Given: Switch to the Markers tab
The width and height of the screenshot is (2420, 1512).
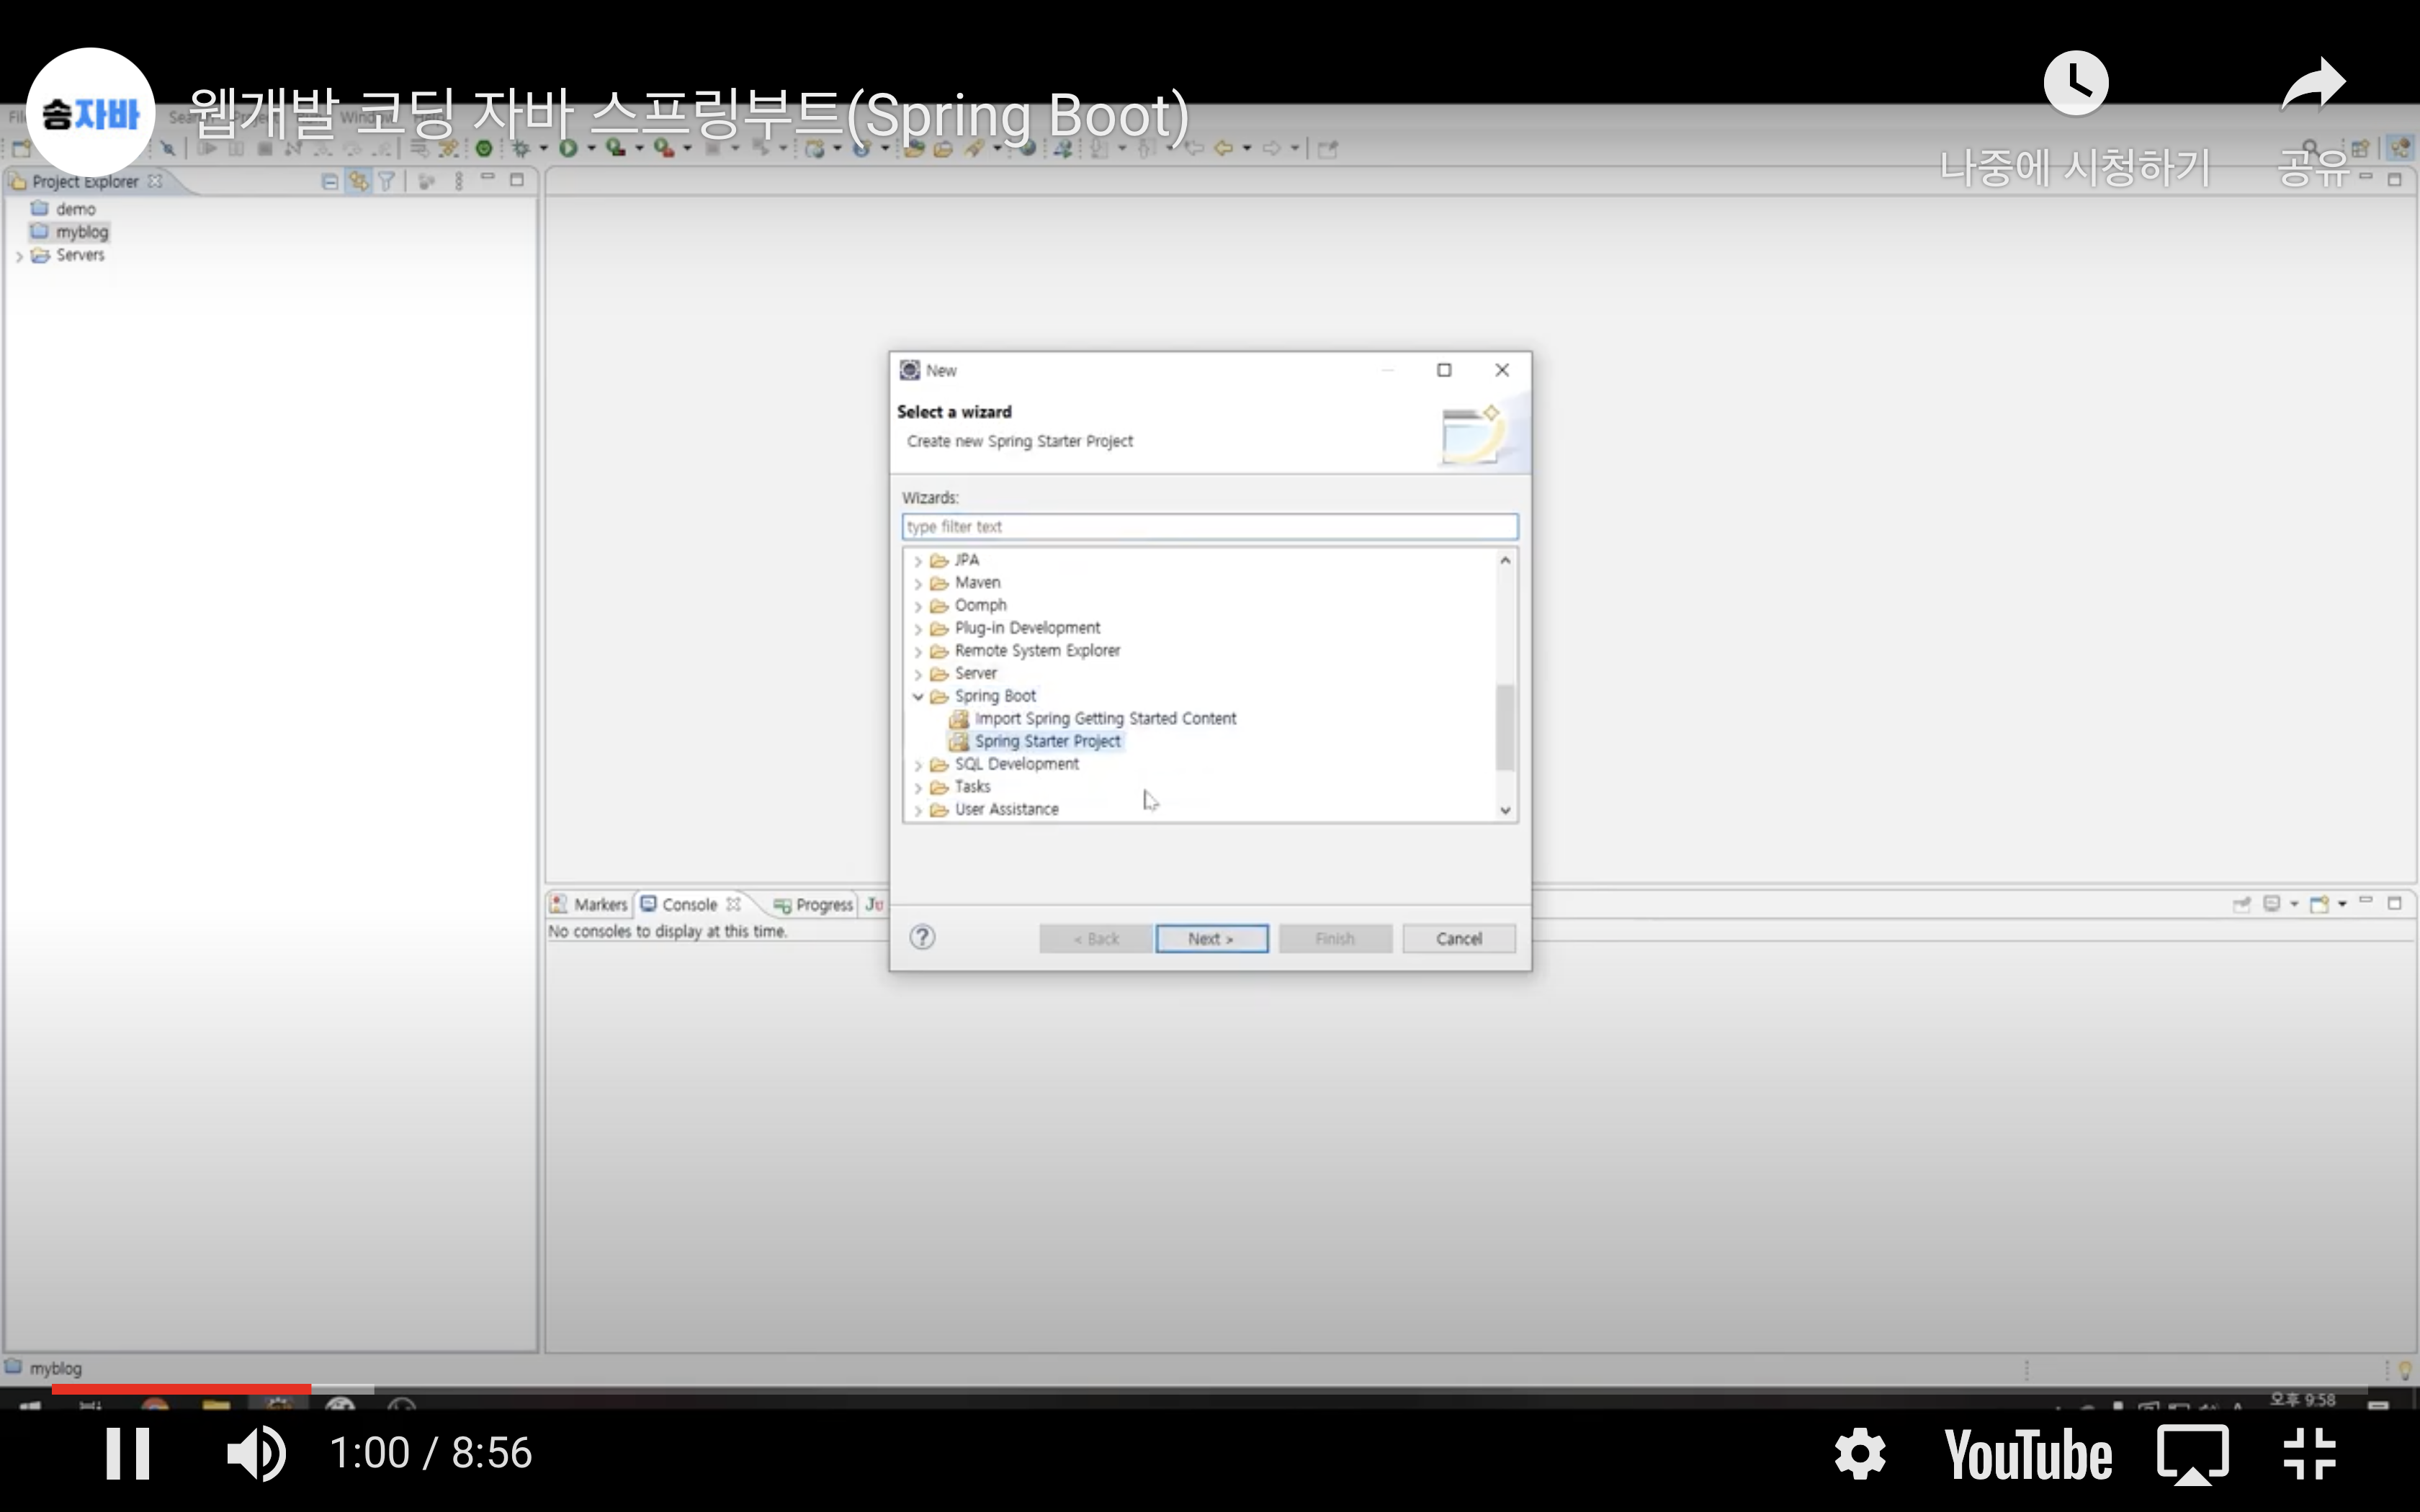Looking at the screenshot, I should click(x=589, y=904).
